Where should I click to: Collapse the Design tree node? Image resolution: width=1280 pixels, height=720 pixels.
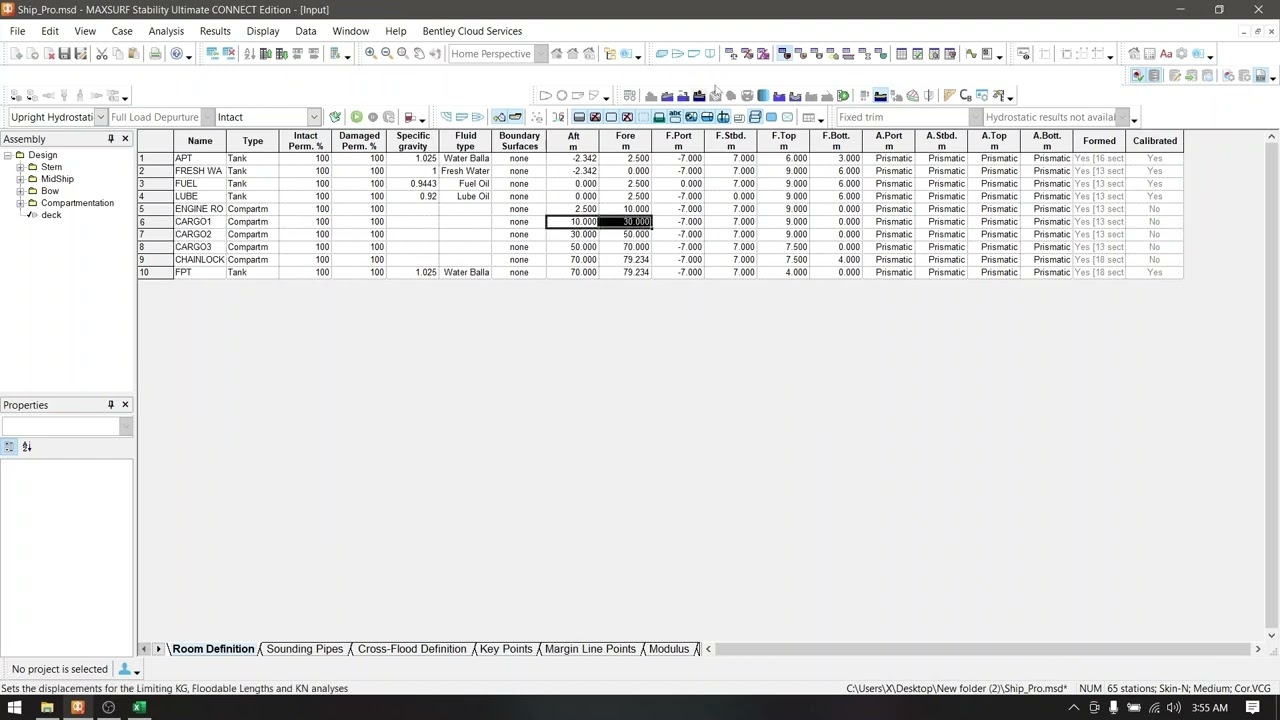7,155
